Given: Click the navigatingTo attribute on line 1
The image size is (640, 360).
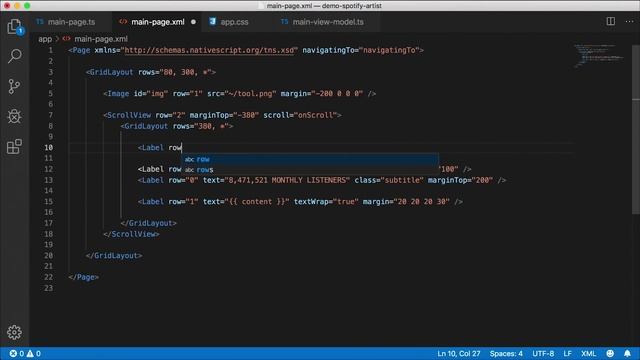Looking at the screenshot, I should tap(360, 50).
